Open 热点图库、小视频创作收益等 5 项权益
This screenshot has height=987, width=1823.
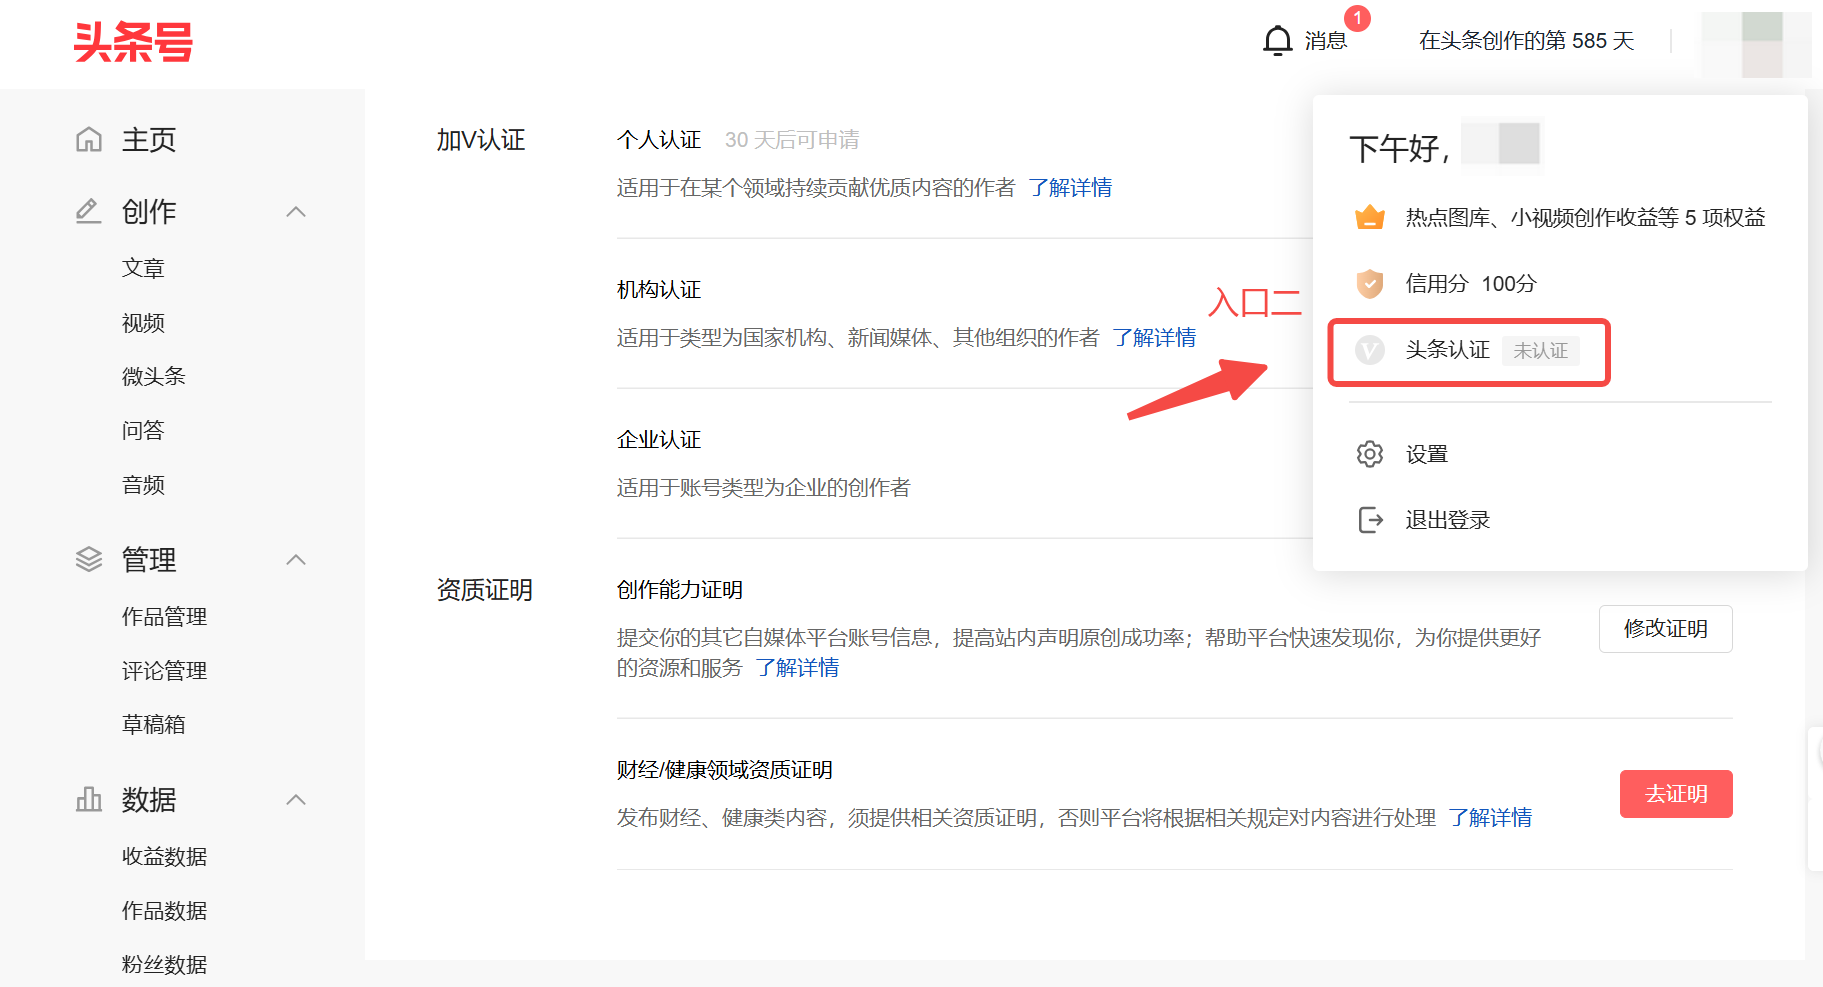coord(1585,218)
